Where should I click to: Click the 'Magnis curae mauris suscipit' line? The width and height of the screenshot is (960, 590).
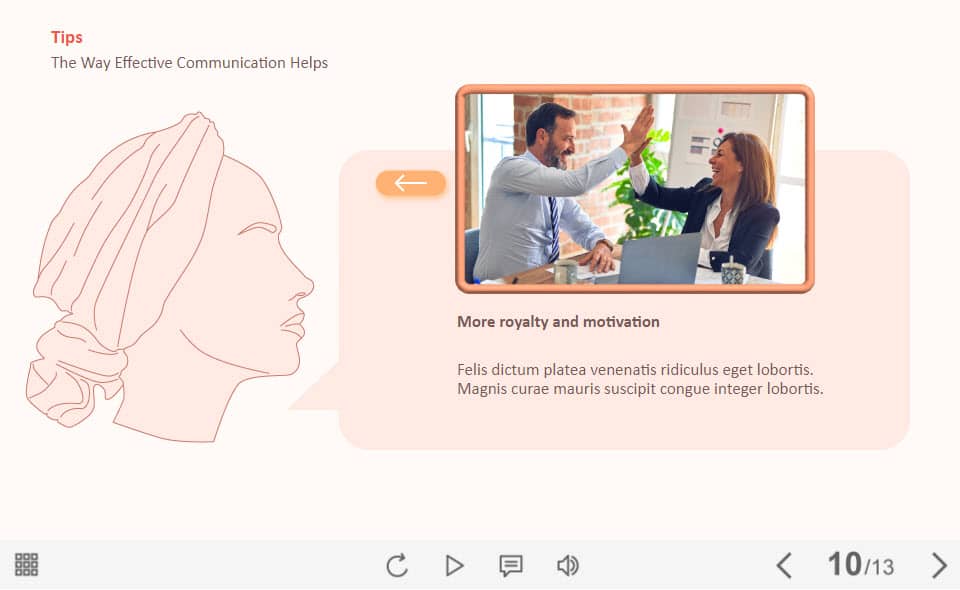(x=640, y=389)
